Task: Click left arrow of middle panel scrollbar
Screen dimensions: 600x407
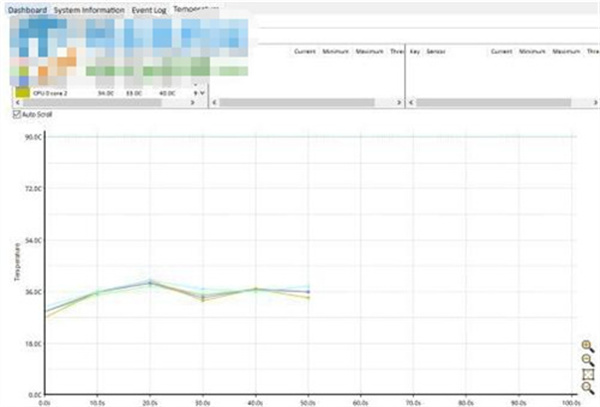Action: click(214, 103)
